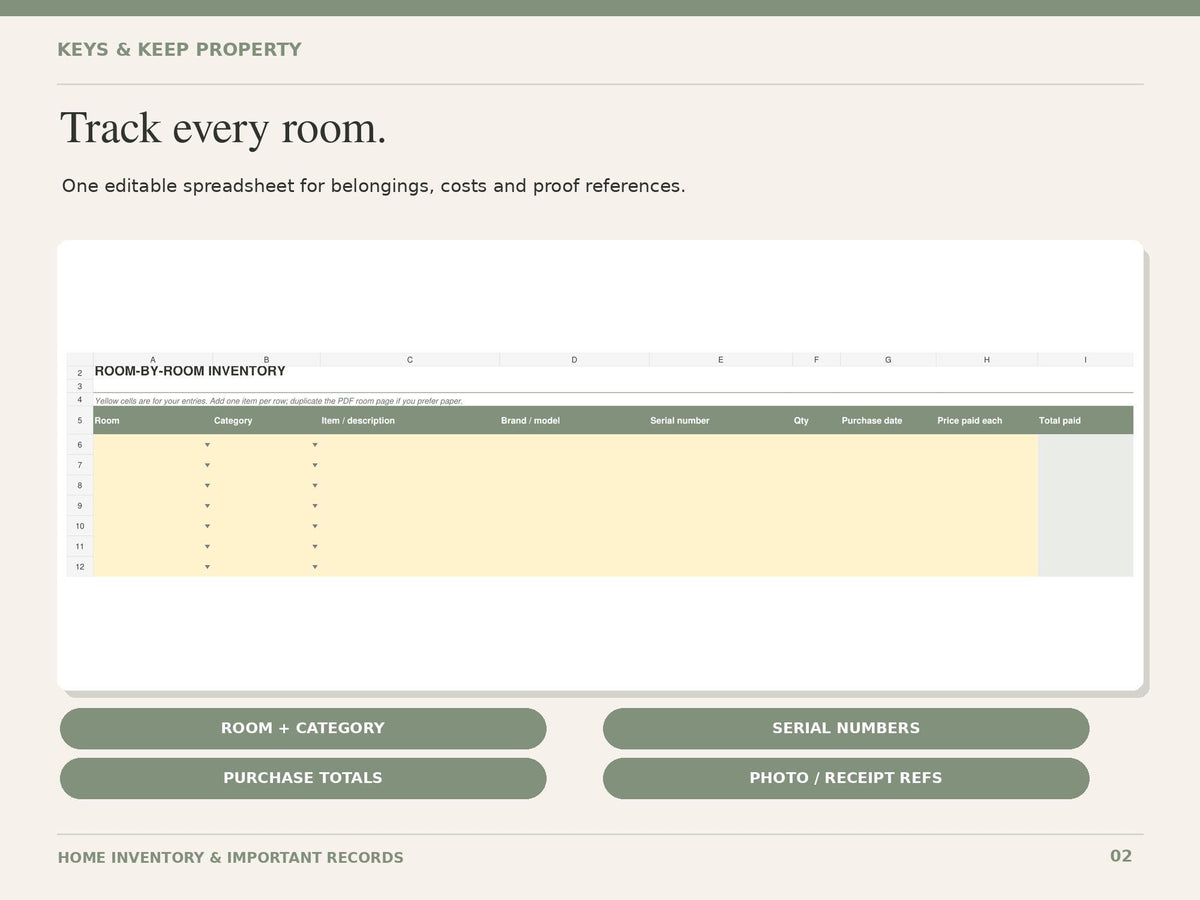
Task: Click the Price paid each cell in row 11
Action: (x=987, y=547)
